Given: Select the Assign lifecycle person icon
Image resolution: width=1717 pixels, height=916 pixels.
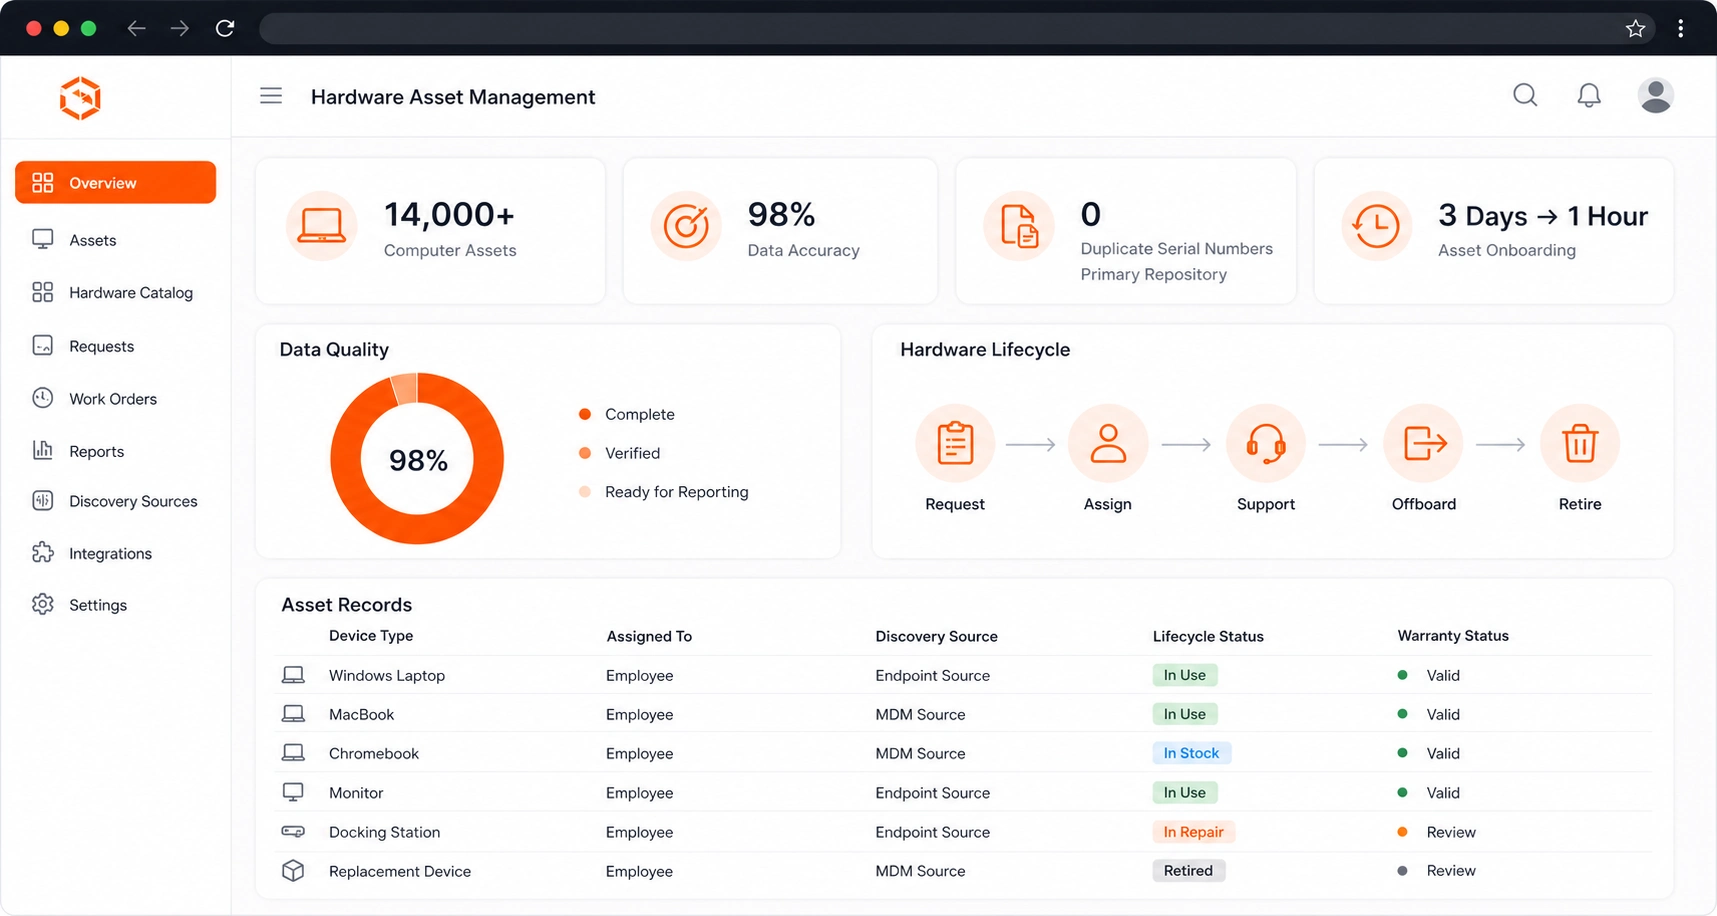Looking at the screenshot, I should point(1108,443).
